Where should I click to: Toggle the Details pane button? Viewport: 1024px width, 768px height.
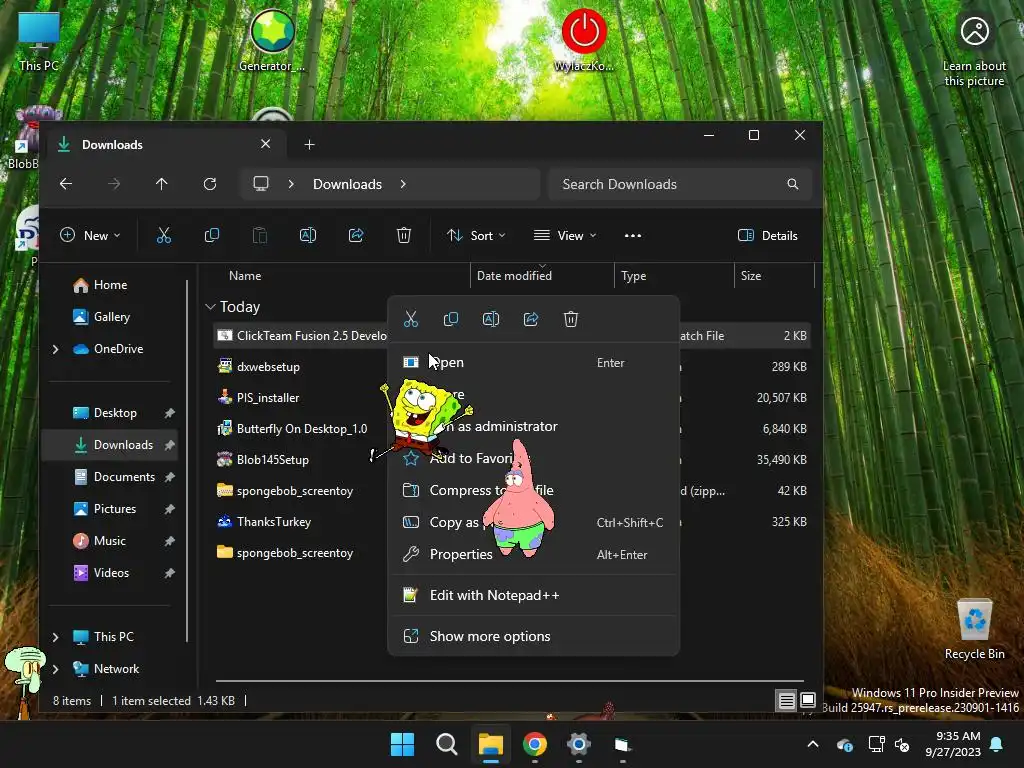tap(768, 236)
